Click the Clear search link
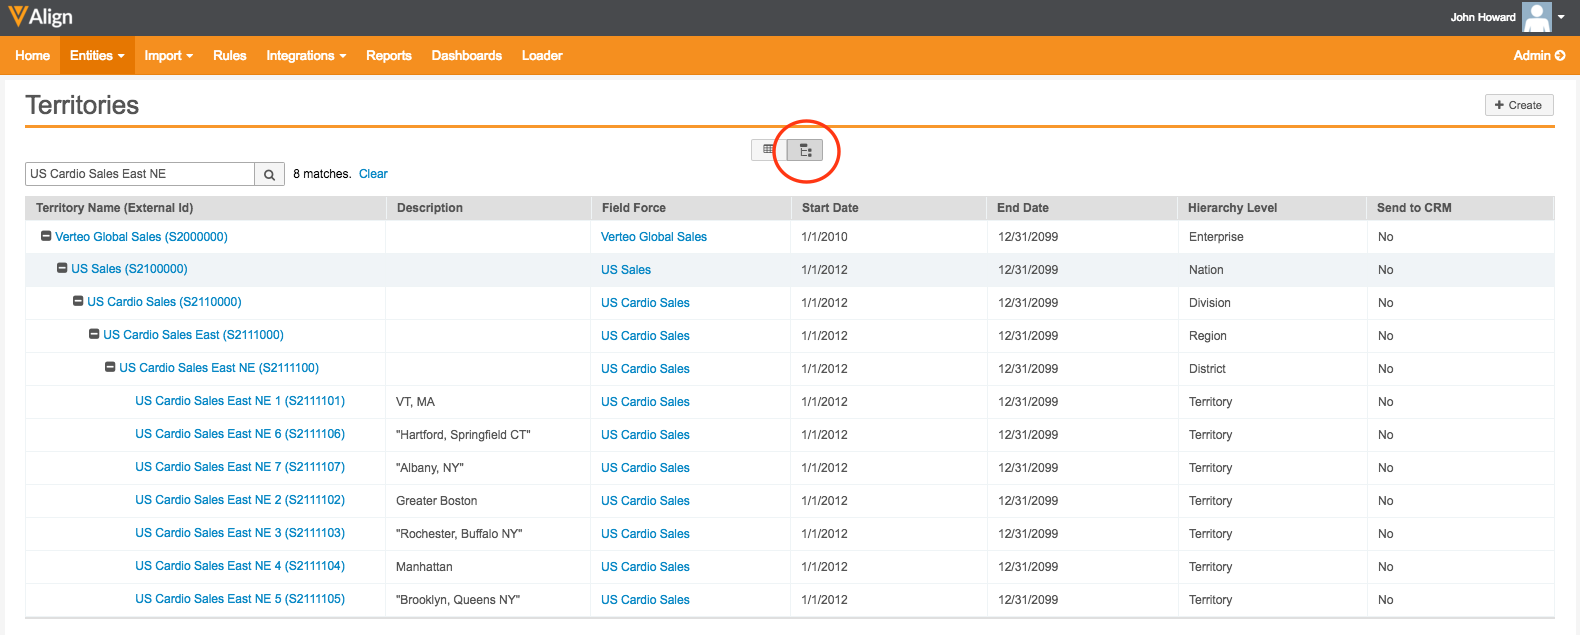The height and width of the screenshot is (635, 1580). click(x=373, y=174)
